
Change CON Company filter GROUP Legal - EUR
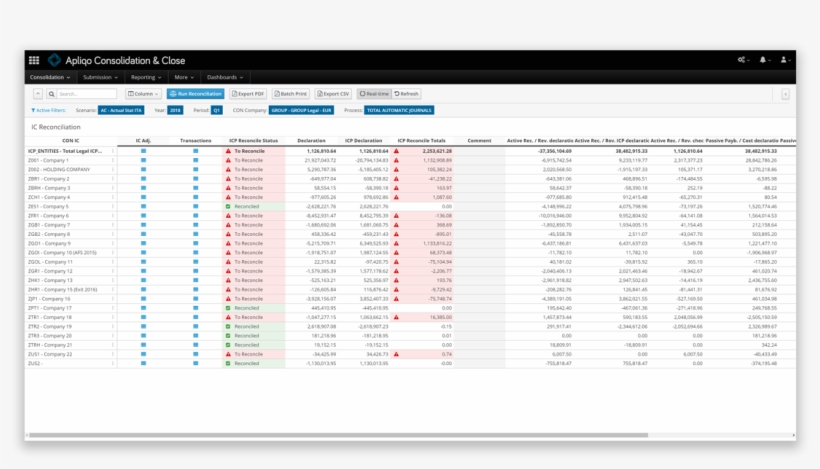click(301, 110)
